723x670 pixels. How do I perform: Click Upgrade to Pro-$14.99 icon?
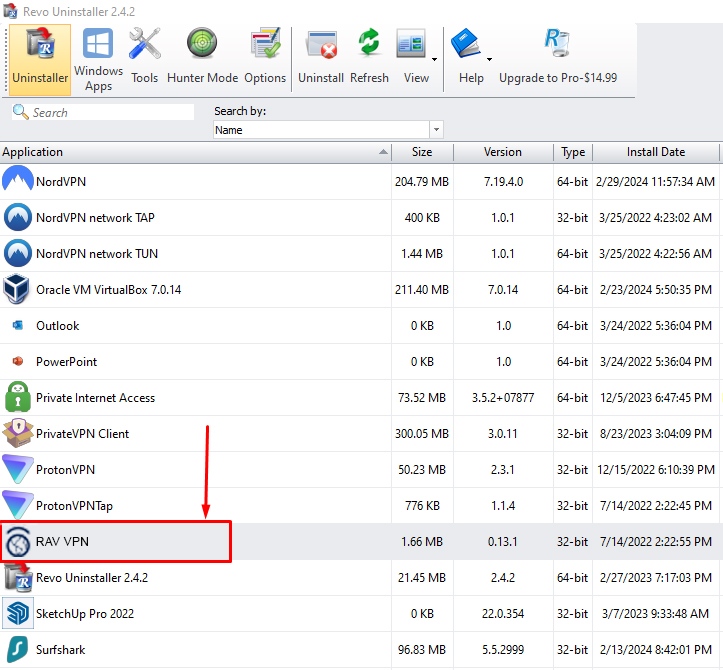[557, 42]
